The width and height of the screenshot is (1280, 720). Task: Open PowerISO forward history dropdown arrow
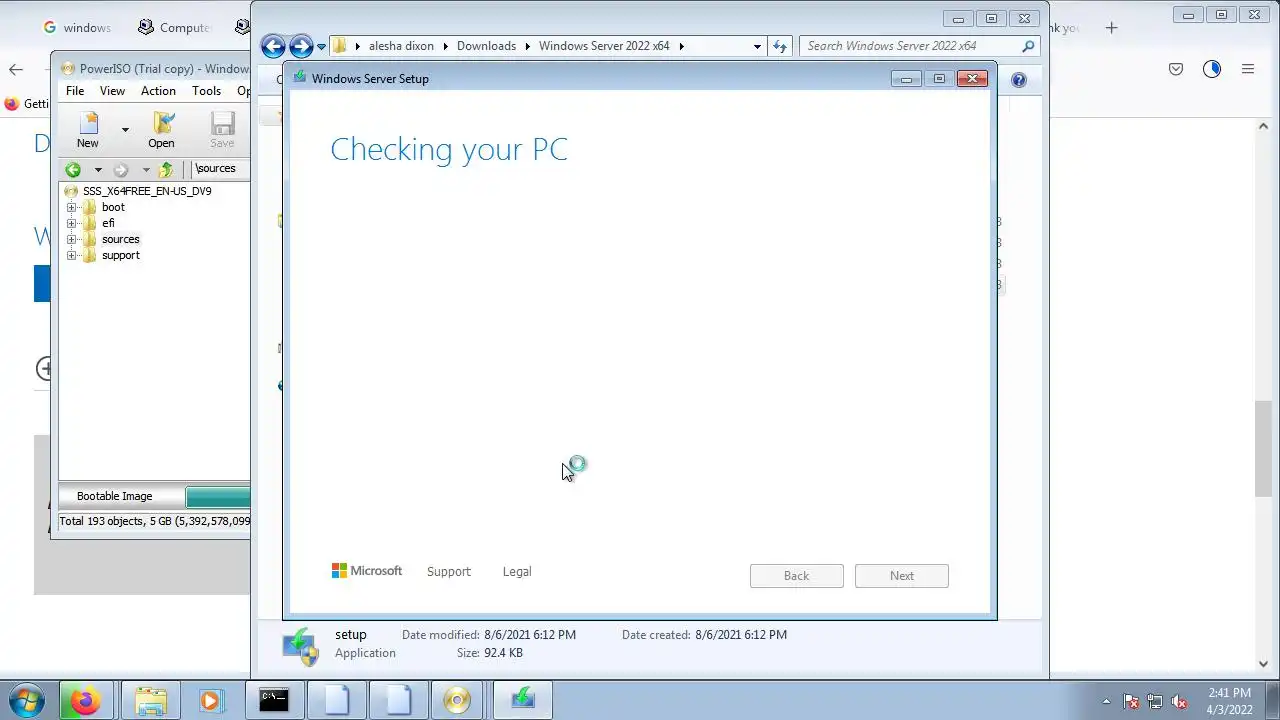pyautogui.click(x=145, y=169)
